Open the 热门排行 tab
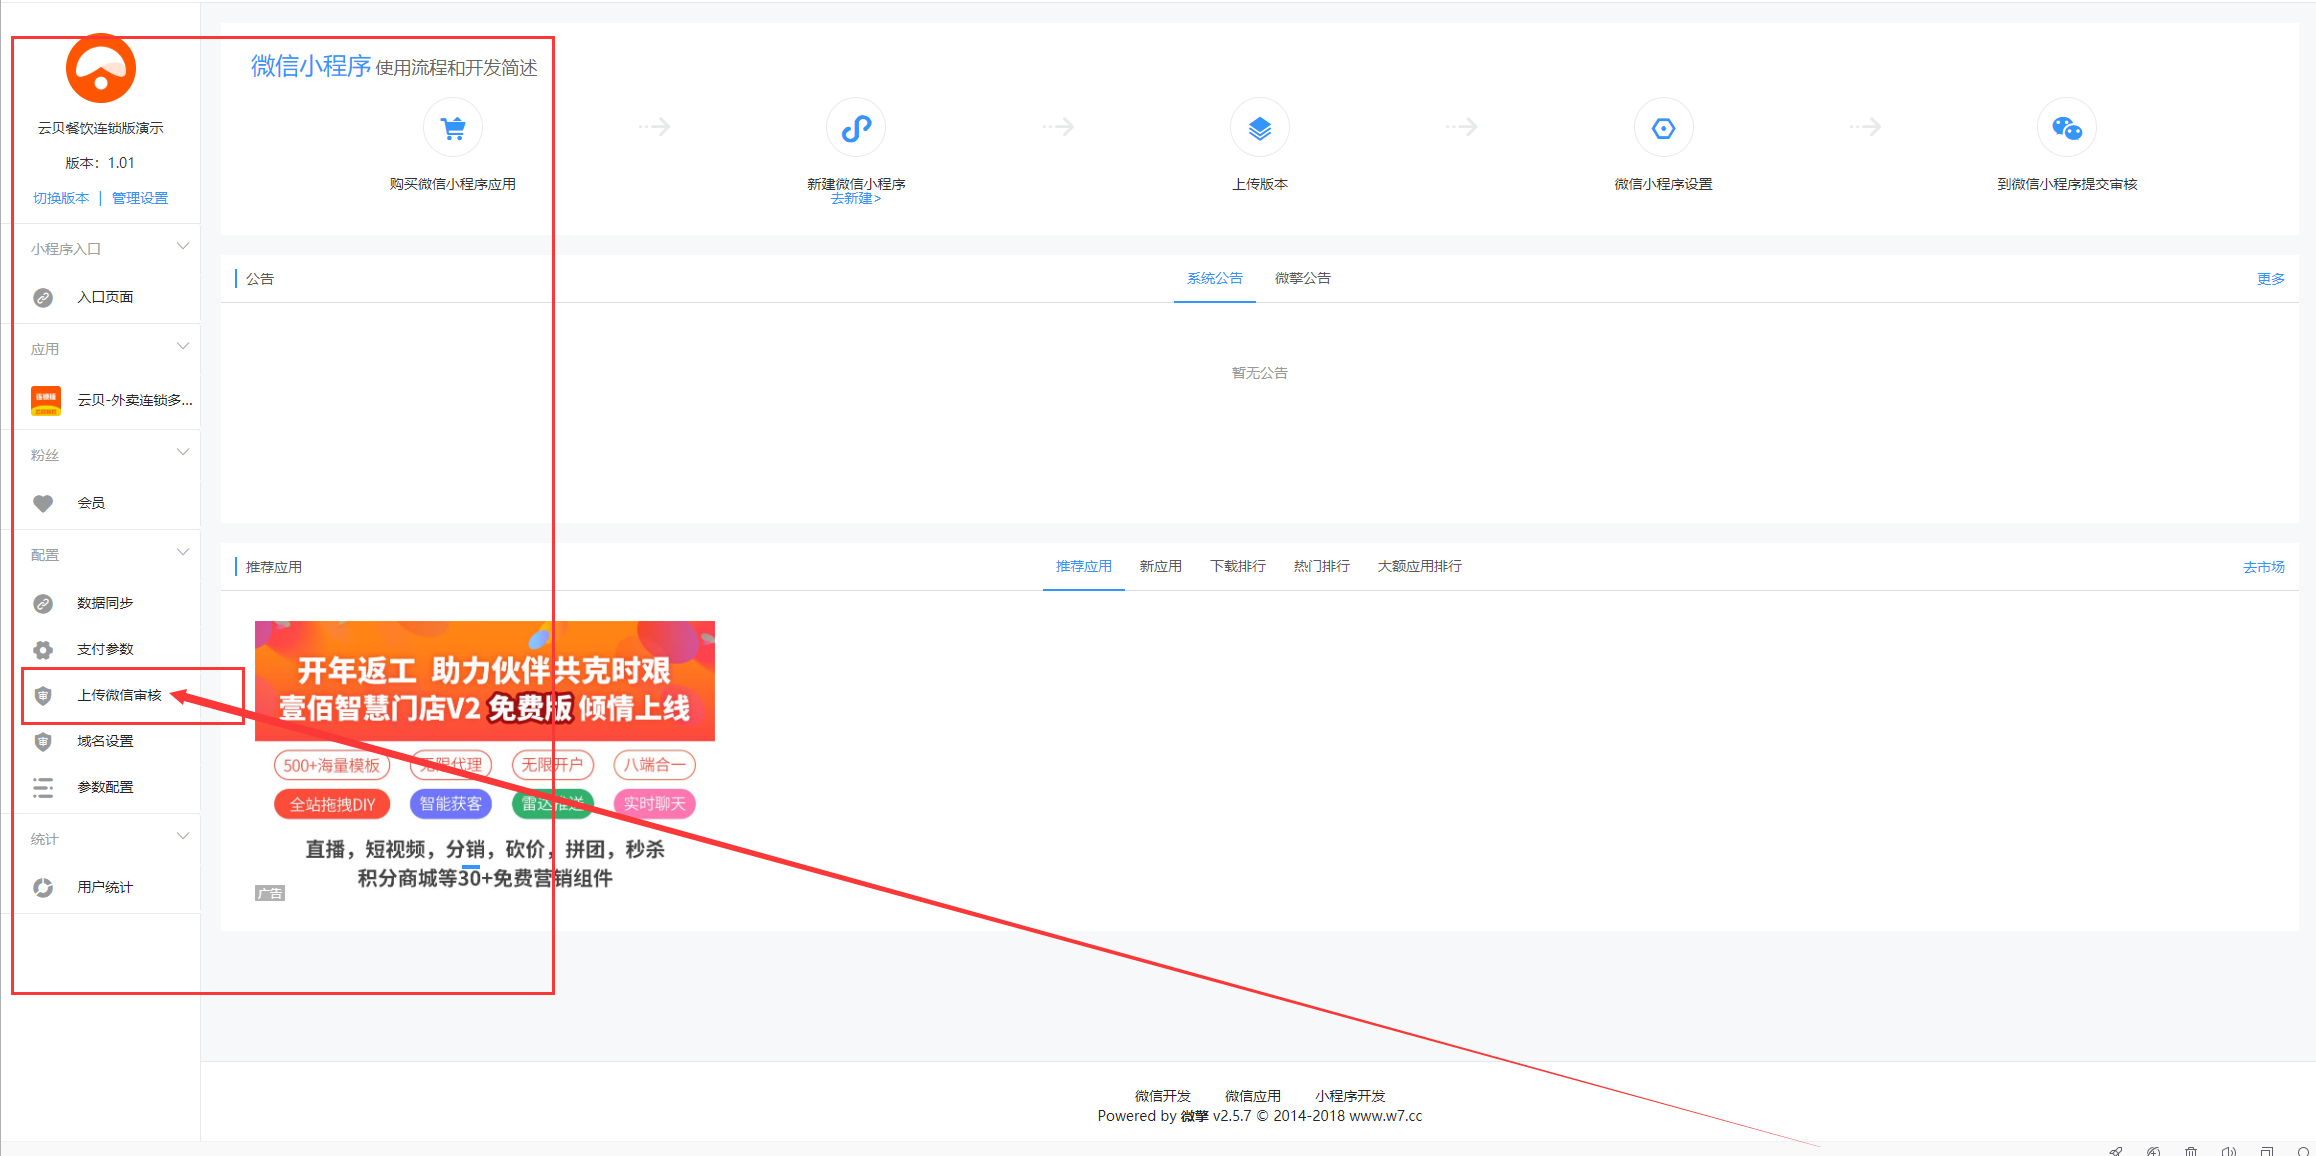2316x1156 pixels. tap(1322, 566)
